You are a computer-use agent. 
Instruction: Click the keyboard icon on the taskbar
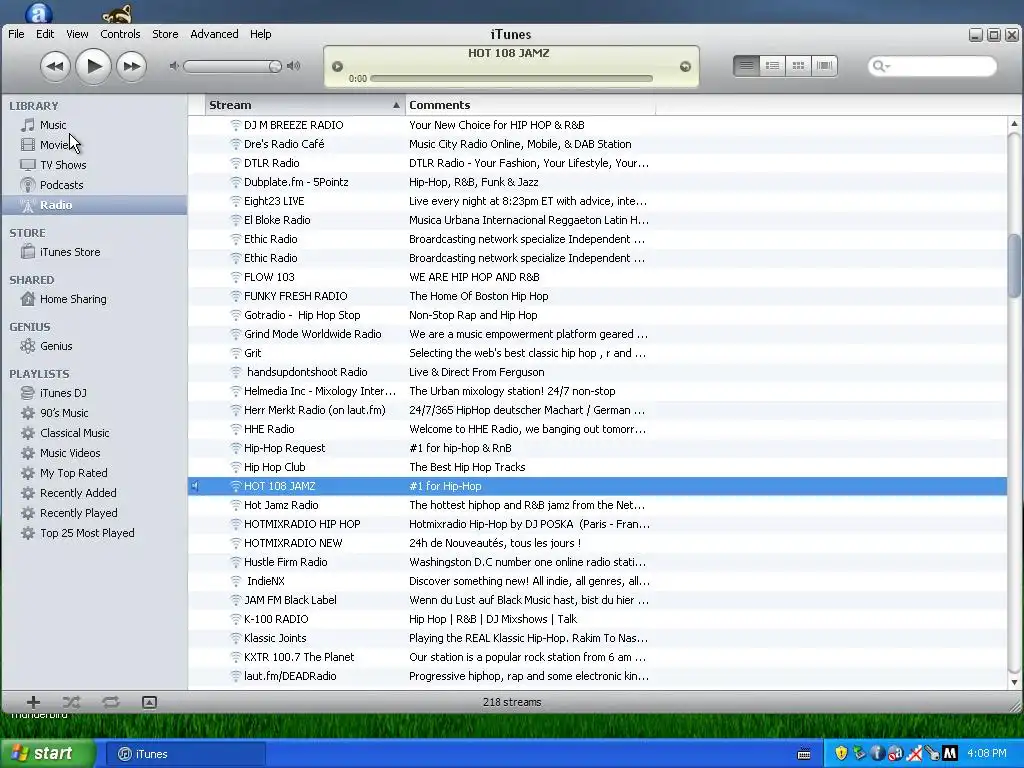point(804,754)
